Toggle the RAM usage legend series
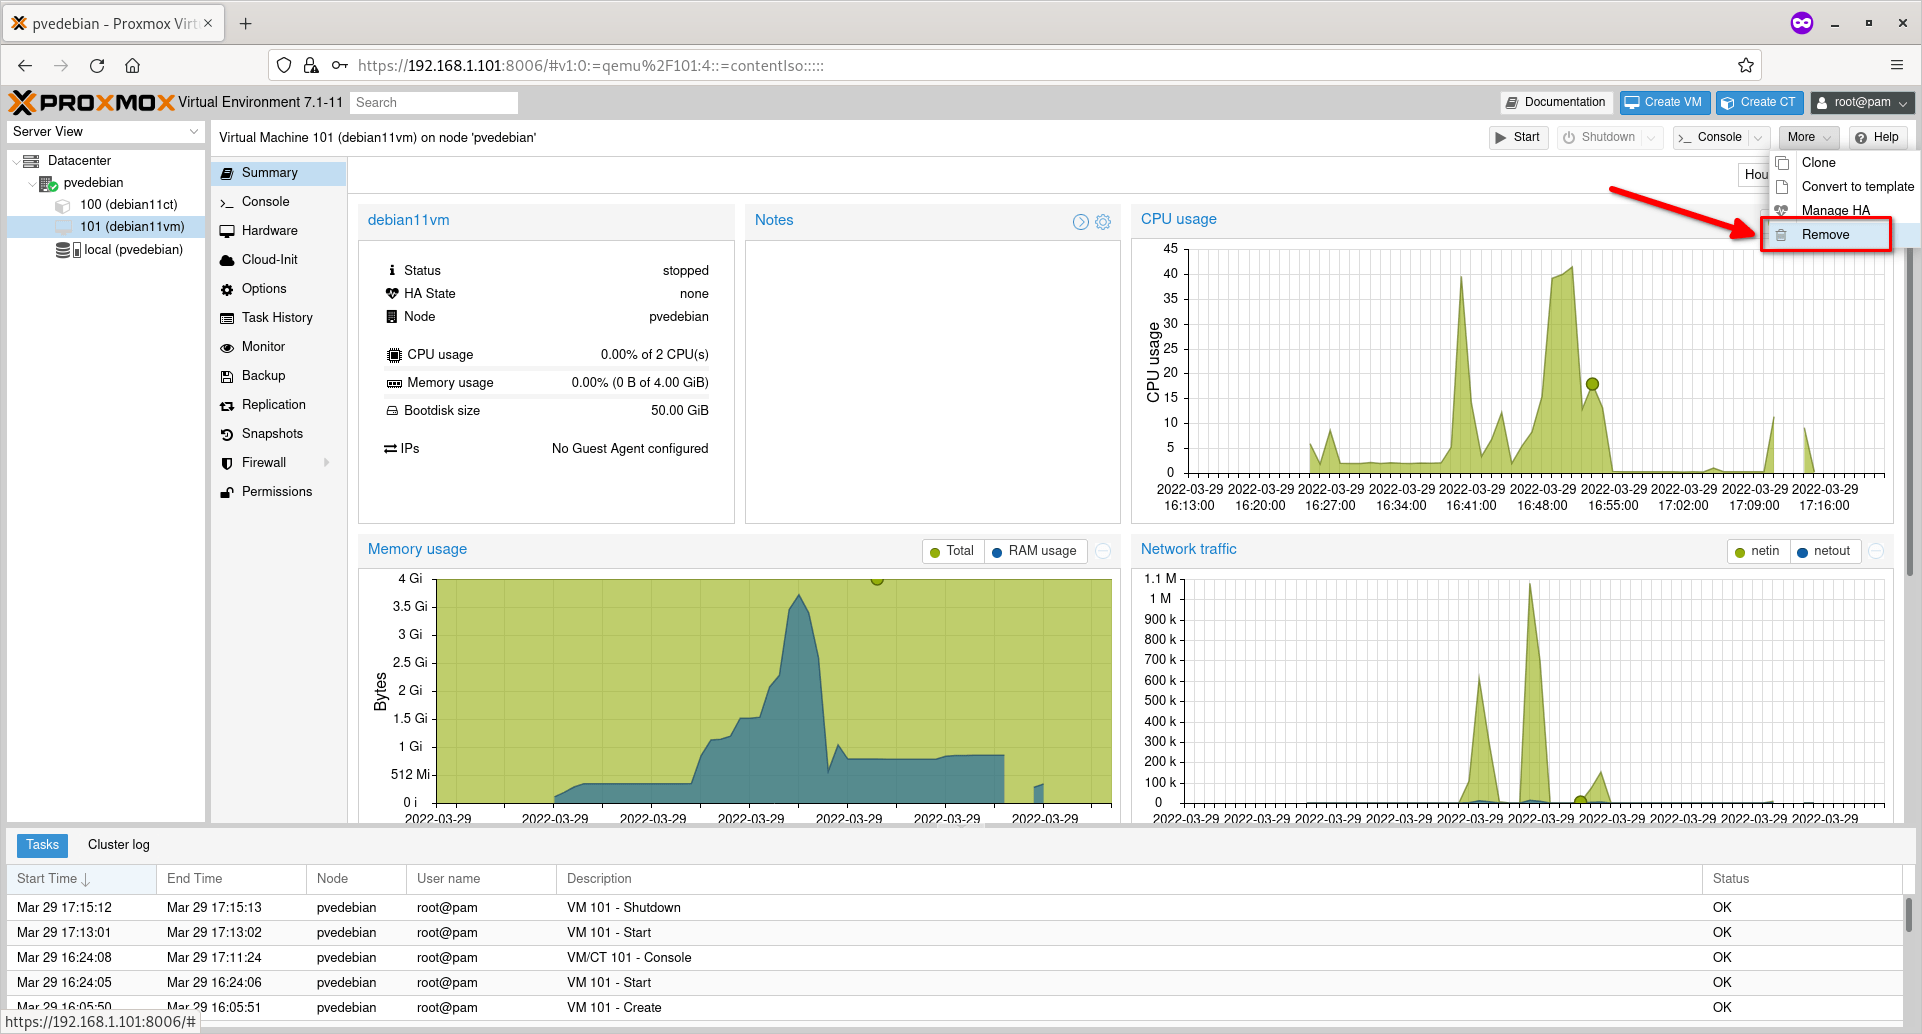The image size is (1922, 1034). pyautogui.click(x=1034, y=551)
